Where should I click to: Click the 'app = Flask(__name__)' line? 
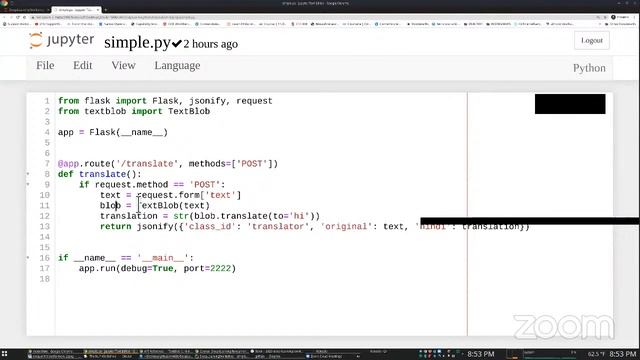113,132
